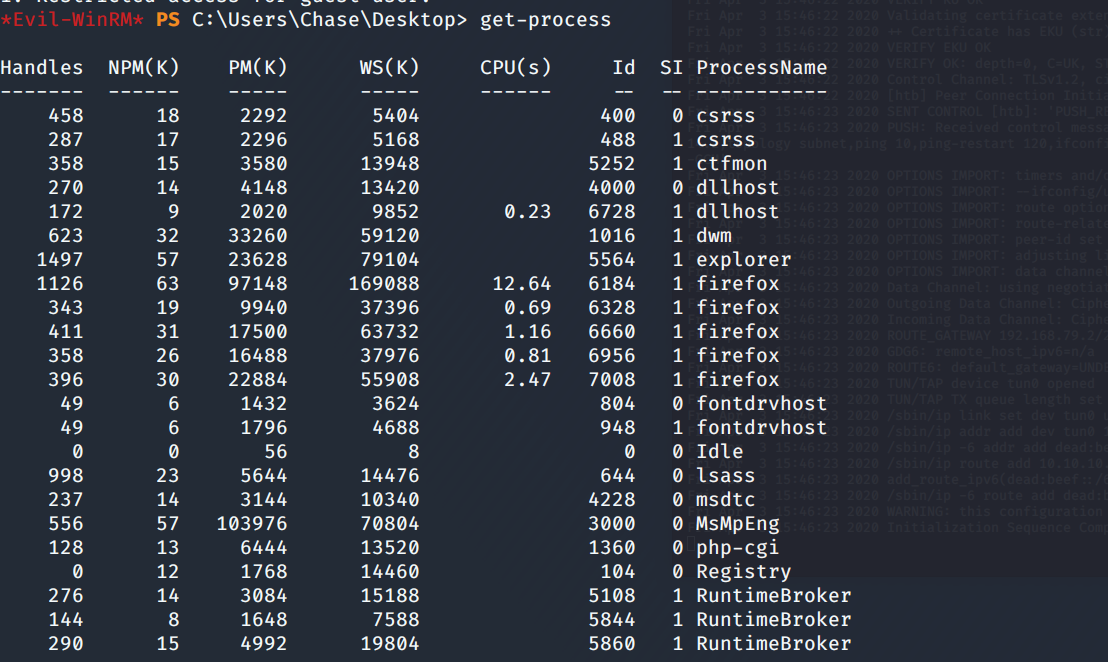The width and height of the screenshot is (1108, 662).
Task: Click the msdtc process name
Action: [x=726, y=500]
